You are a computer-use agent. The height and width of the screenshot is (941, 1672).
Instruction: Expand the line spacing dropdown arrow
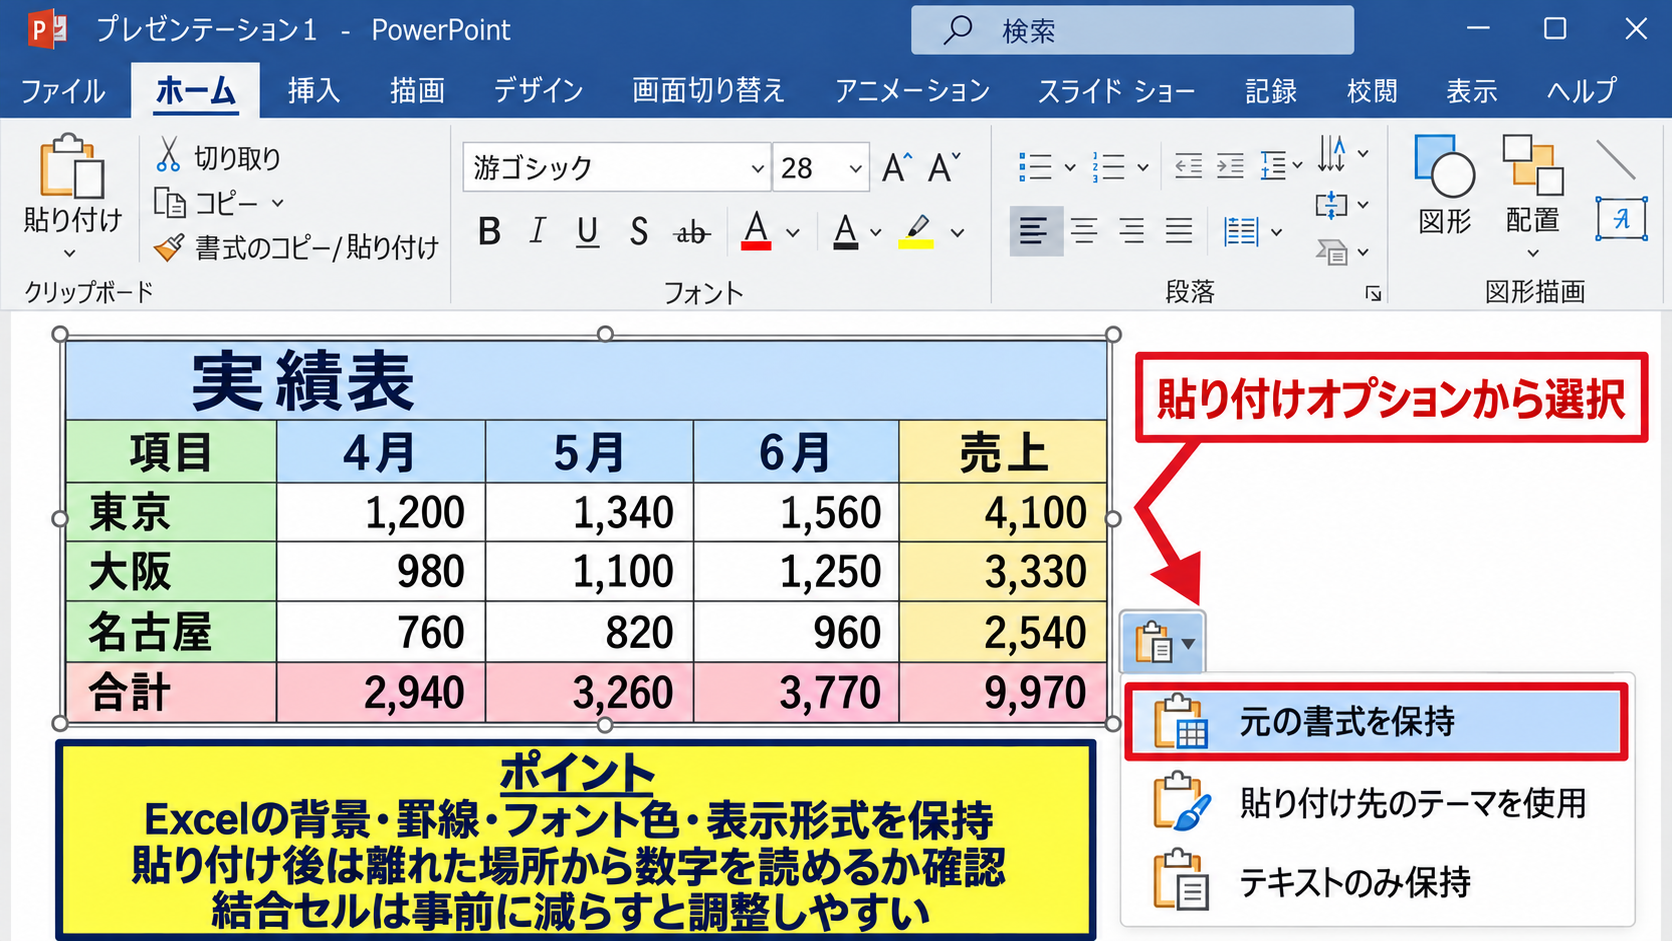click(1297, 166)
